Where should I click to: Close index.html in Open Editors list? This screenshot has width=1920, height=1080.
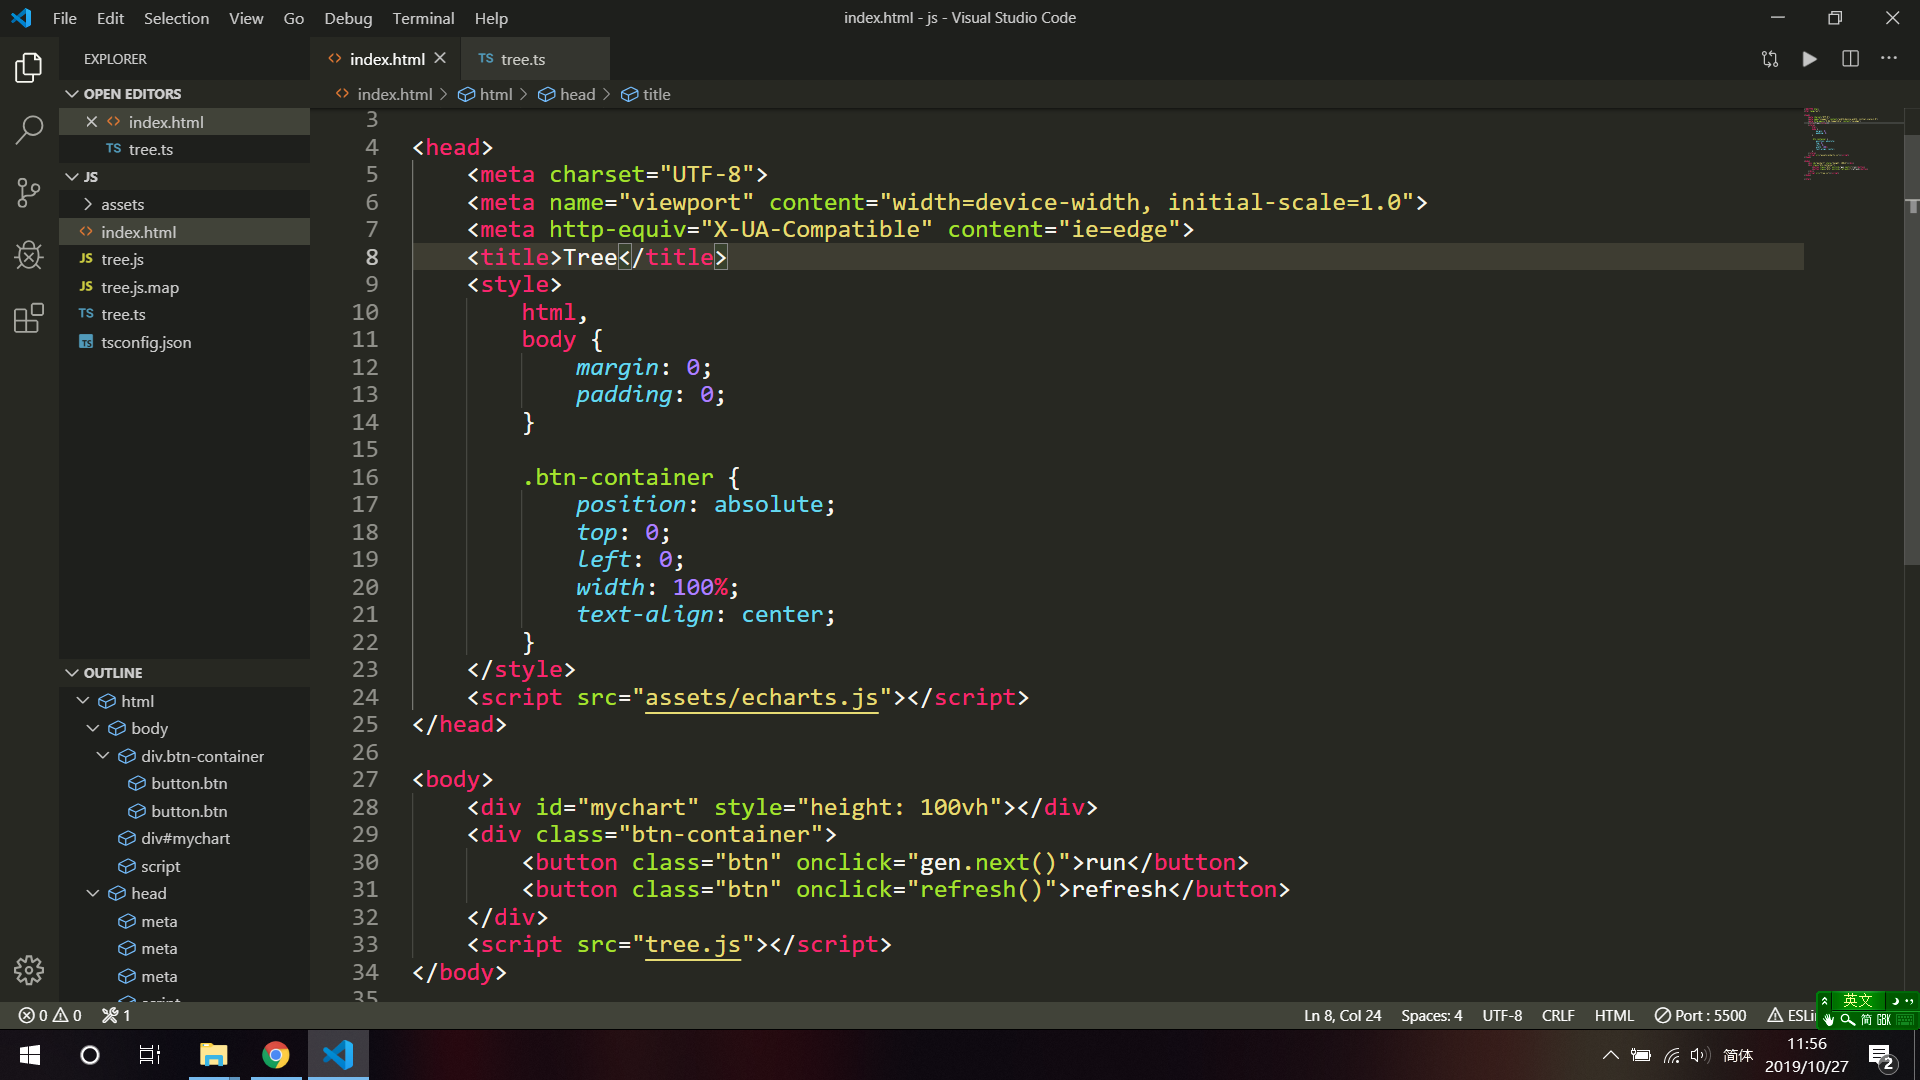click(91, 122)
